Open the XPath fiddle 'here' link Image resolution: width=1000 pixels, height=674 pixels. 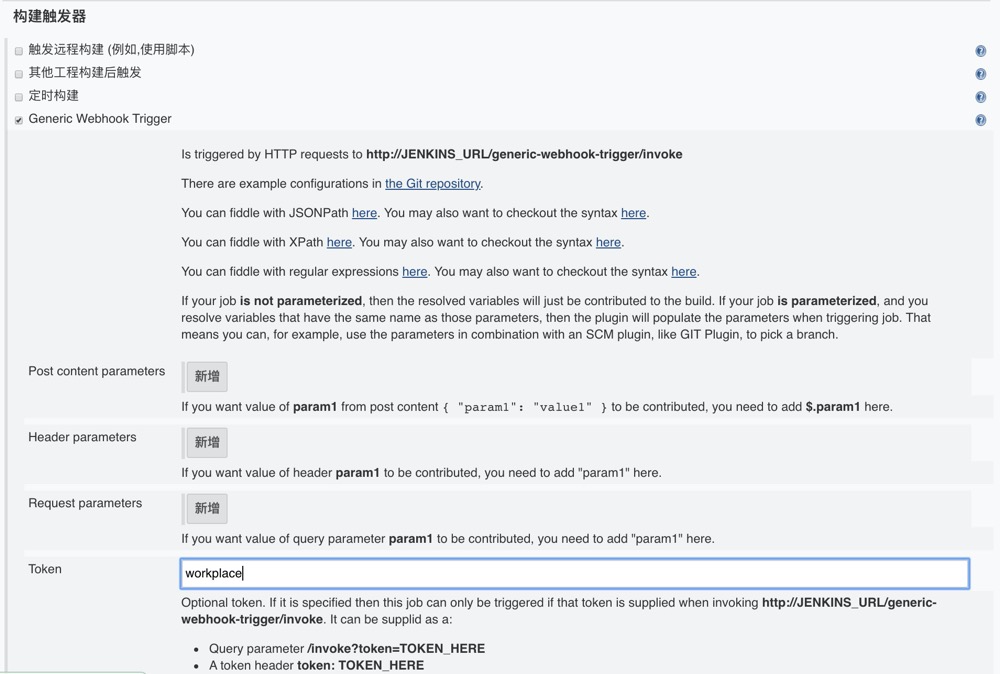pyautogui.click(x=339, y=242)
